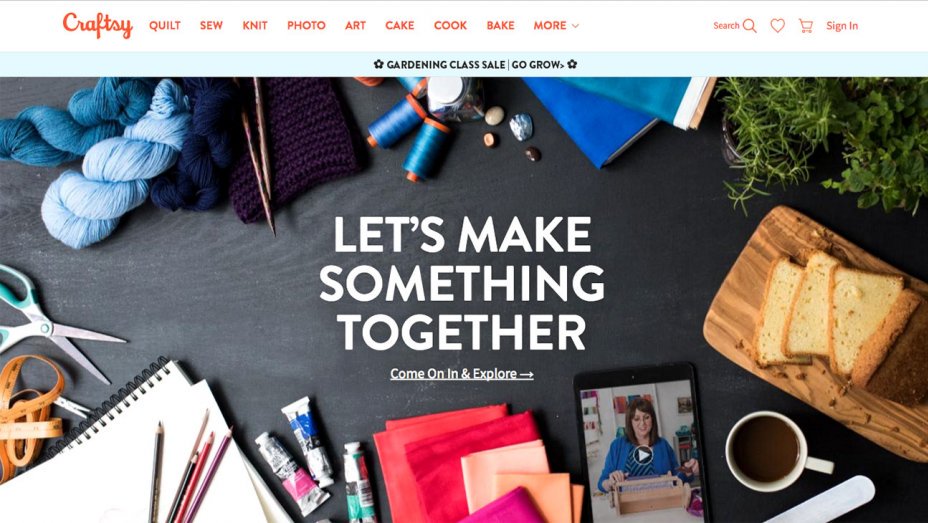
Task: Click flower icon right of Go Grow
Action: 572,64
